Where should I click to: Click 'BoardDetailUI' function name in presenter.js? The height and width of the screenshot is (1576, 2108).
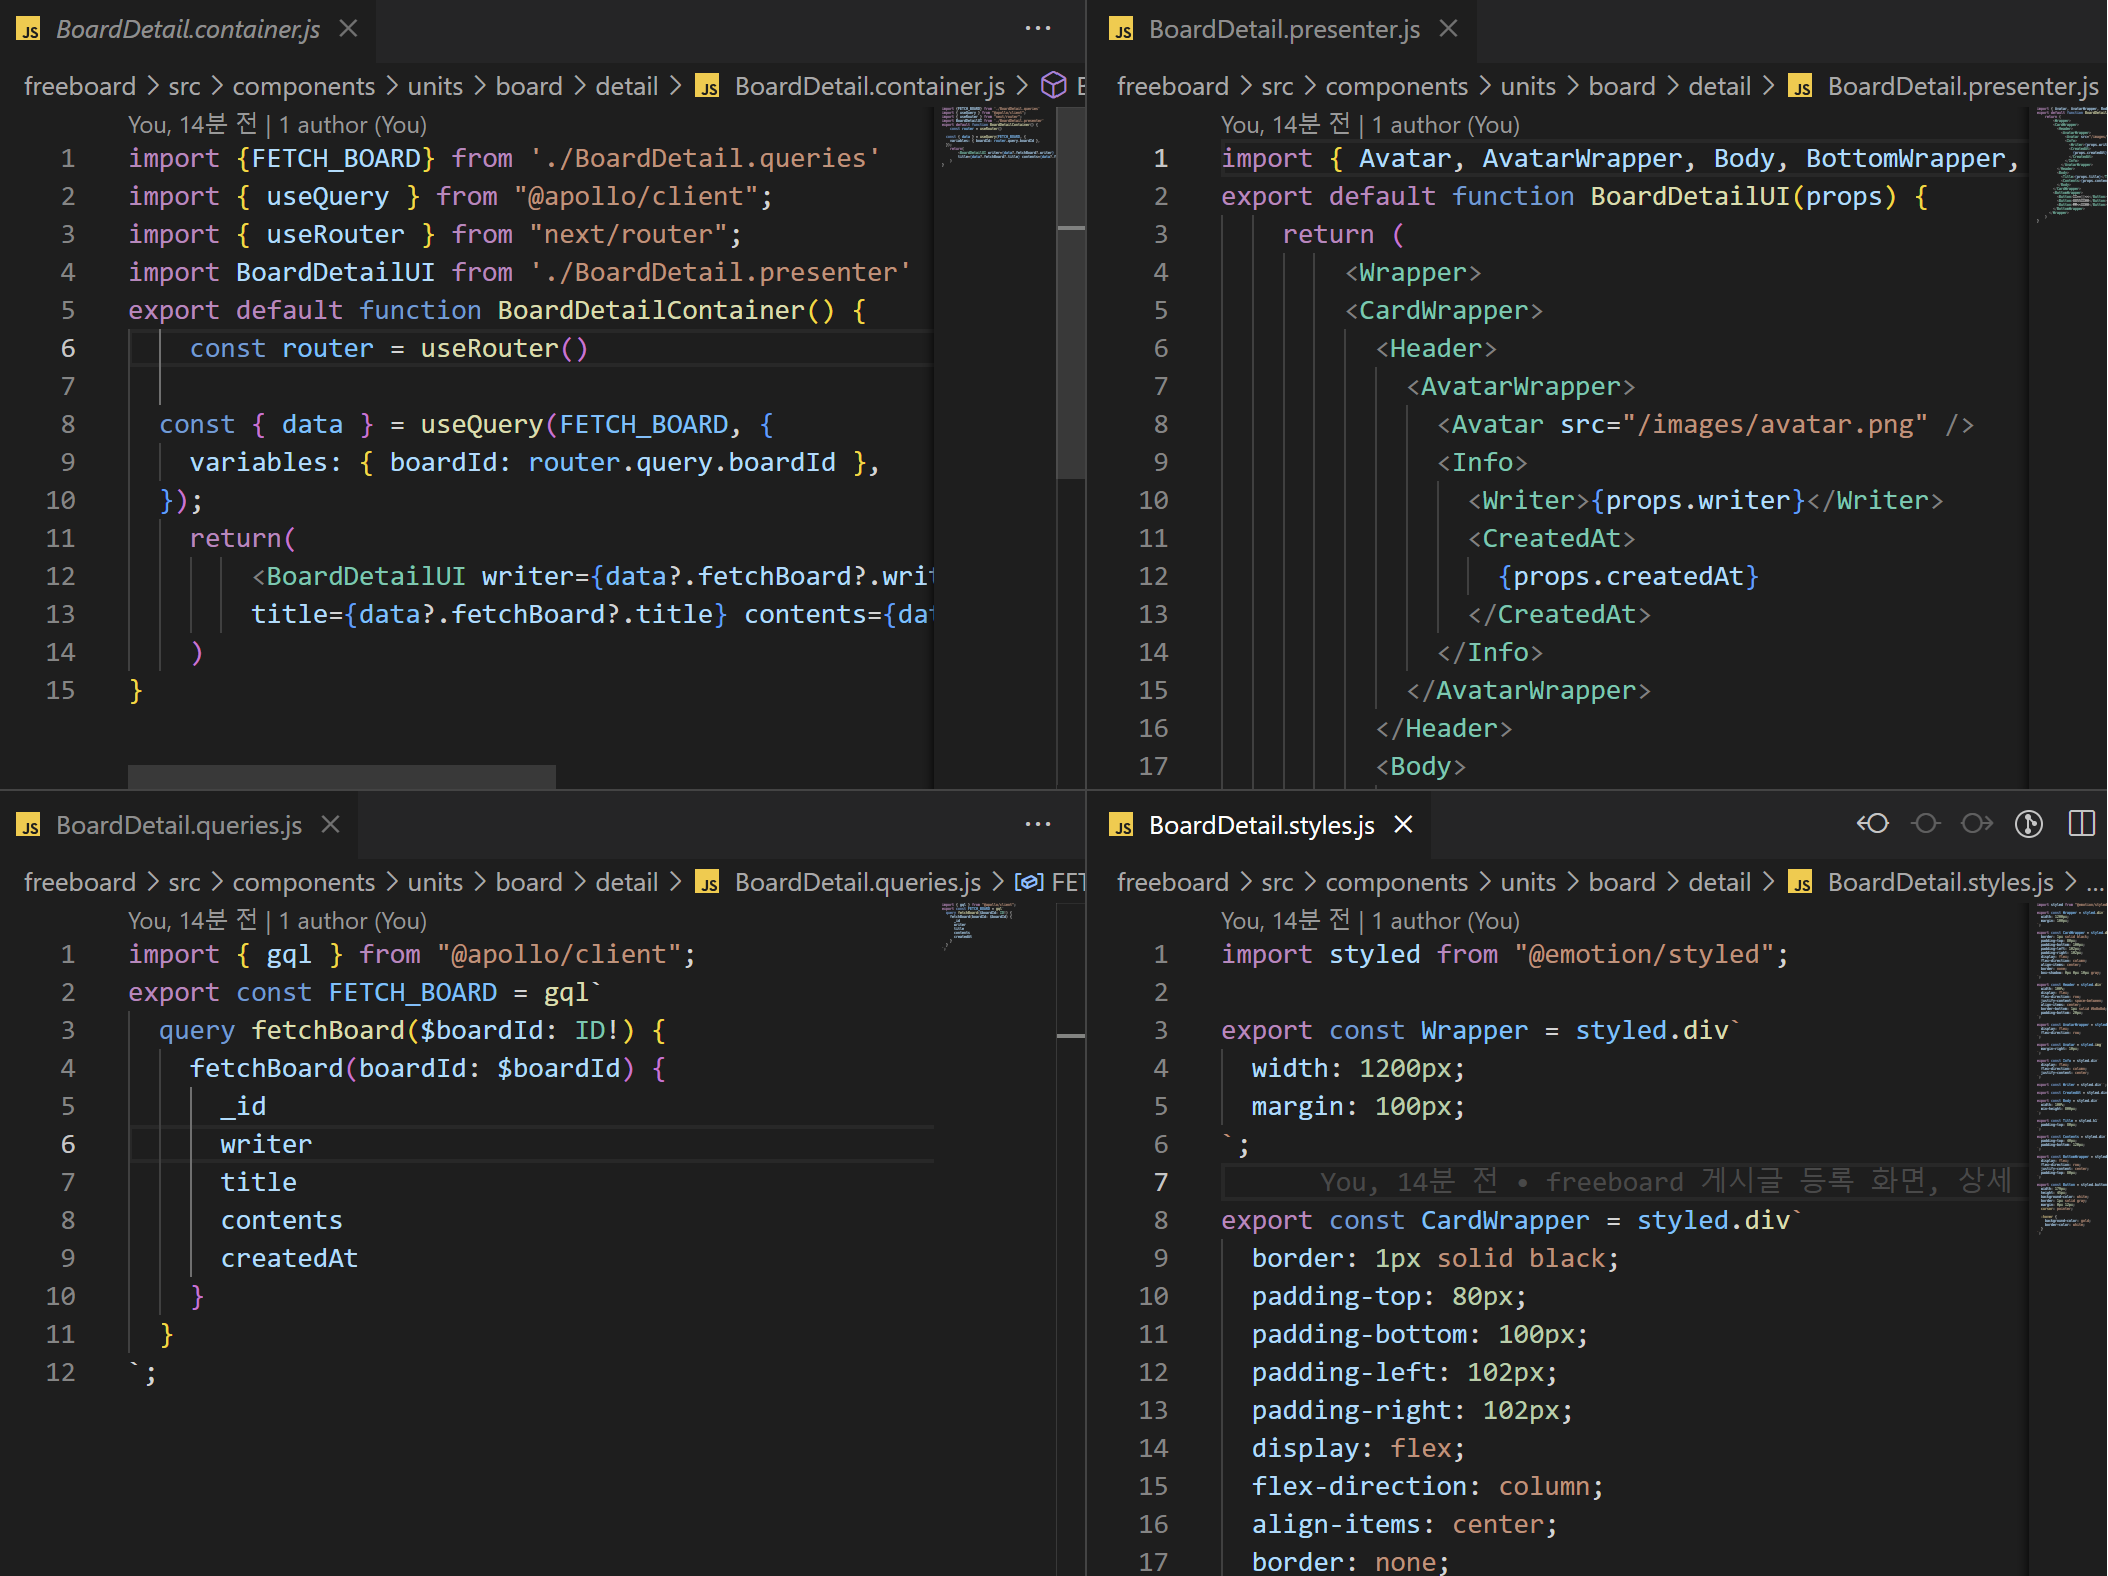coord(1690,196)
